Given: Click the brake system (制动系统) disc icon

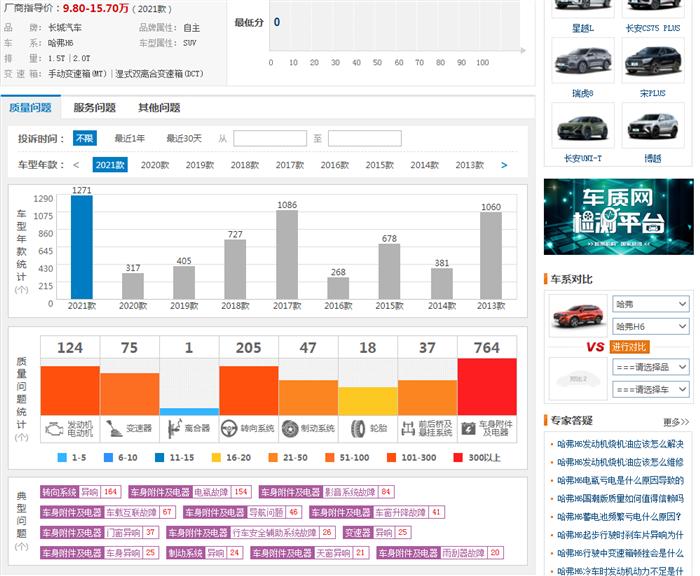Looking at the screenshot, I should (x=290, y=429).
